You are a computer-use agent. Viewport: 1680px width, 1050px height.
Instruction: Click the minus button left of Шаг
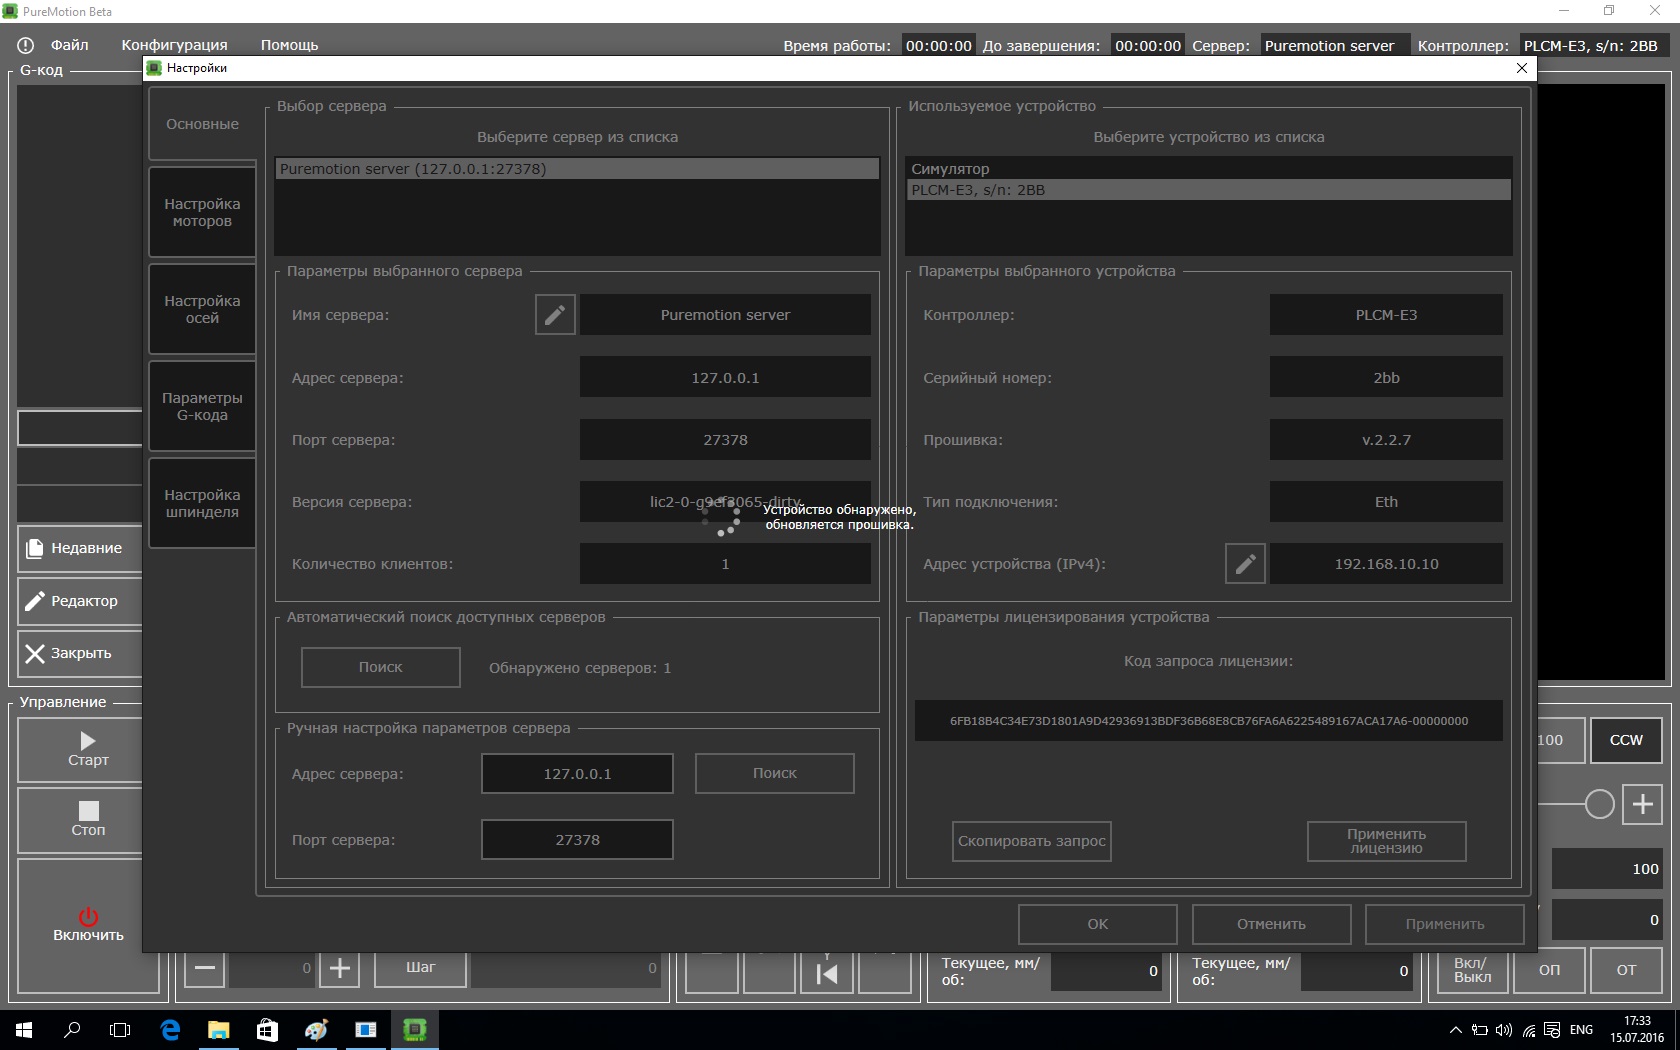point(205,968)
